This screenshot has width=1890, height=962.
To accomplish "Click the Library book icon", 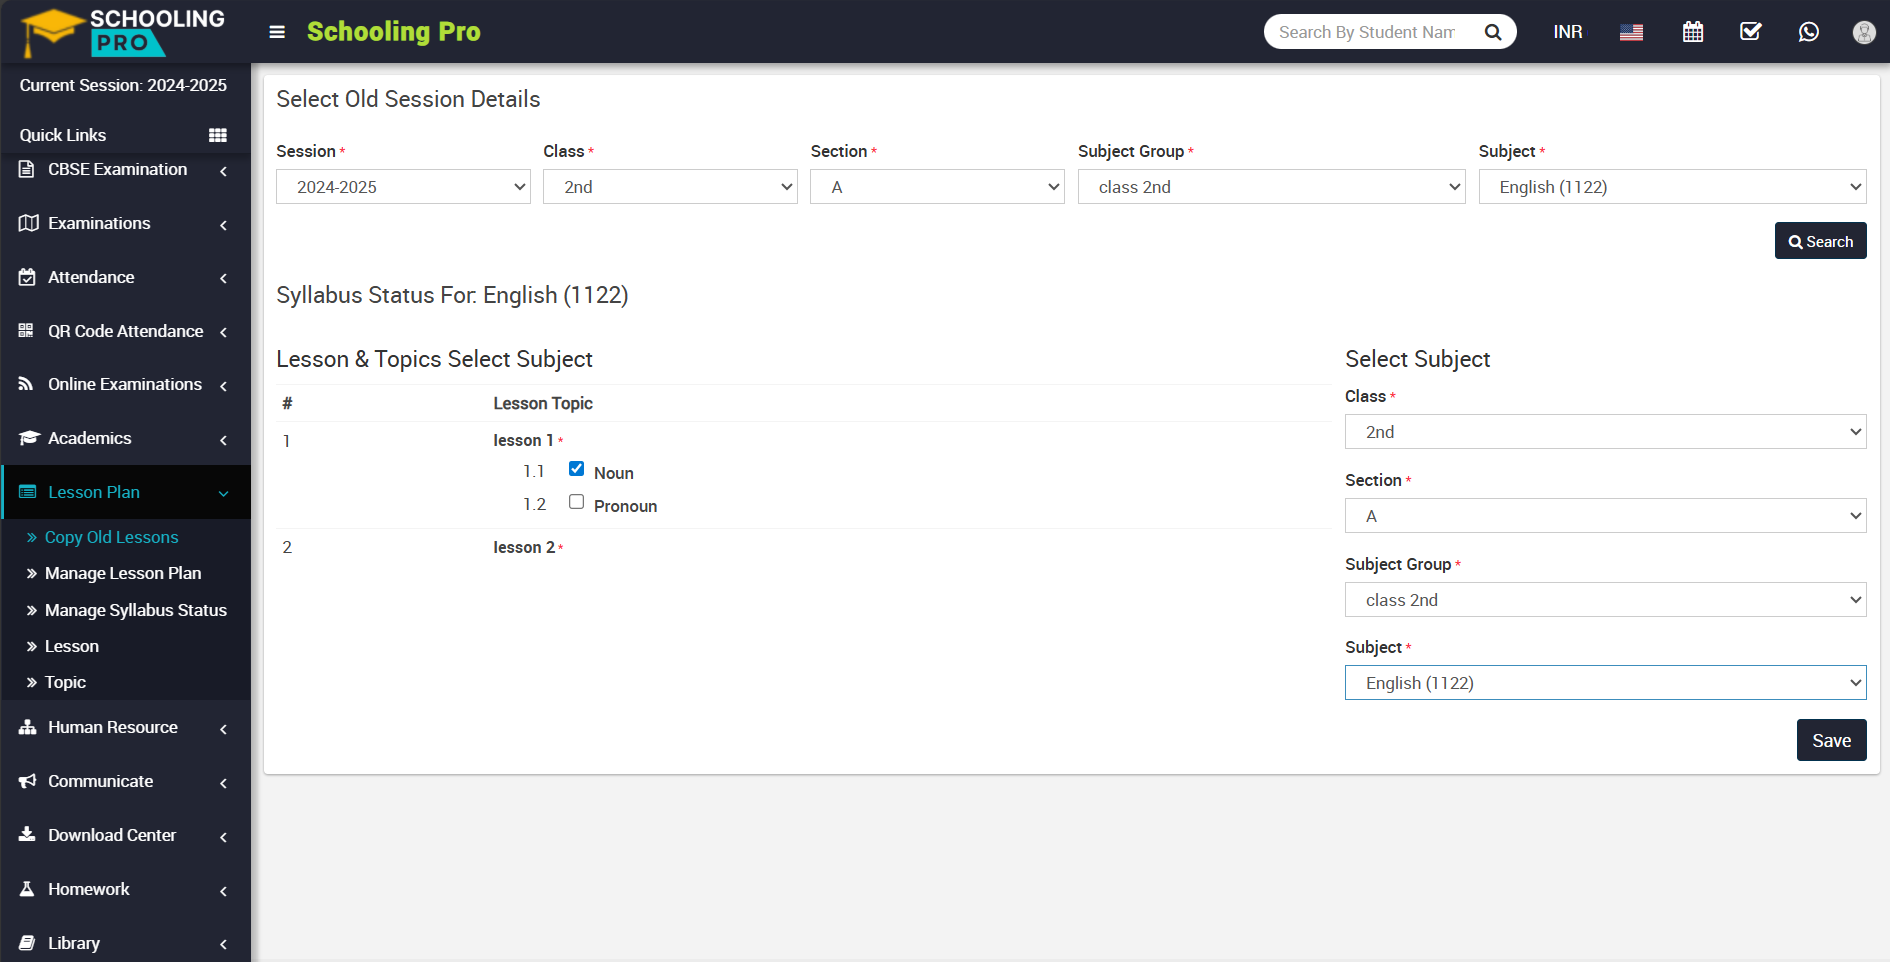I will click(27, 943).
